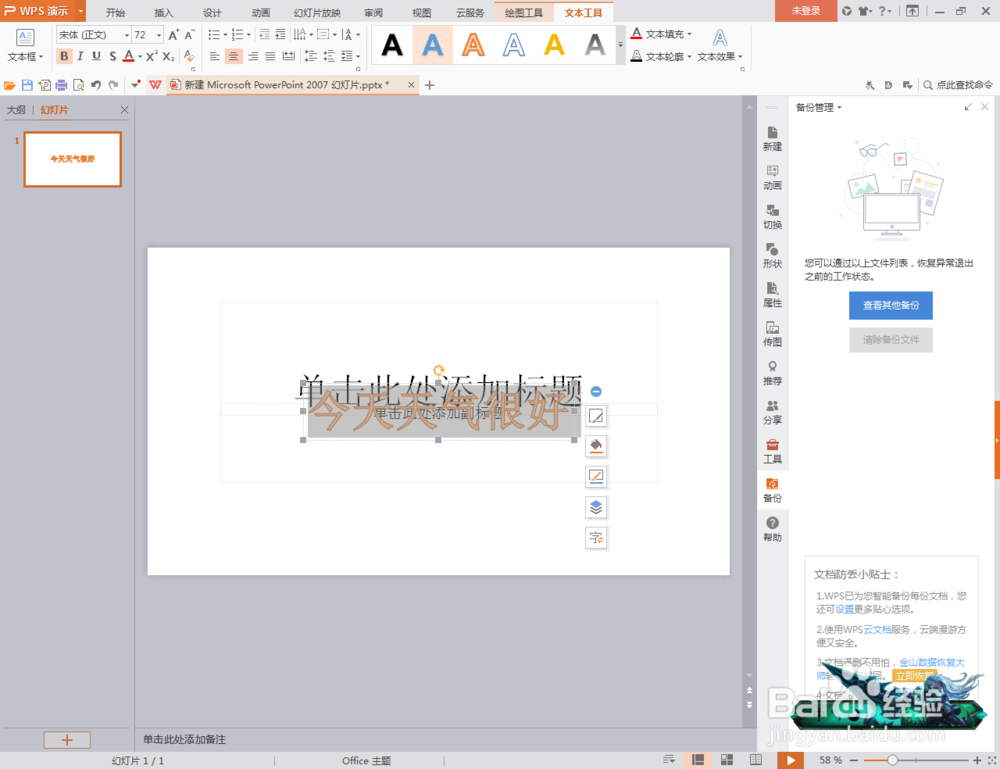Screen dimensions: 1000x769
Task: Apply the yellow WordArt style
Action: (554, 45)
